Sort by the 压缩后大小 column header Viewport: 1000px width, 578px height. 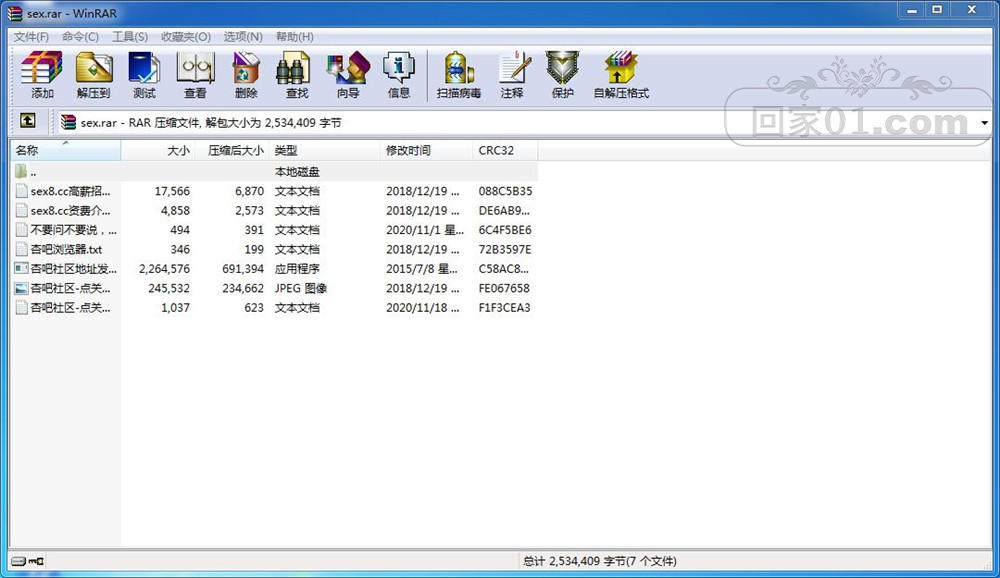pos(232,151)
